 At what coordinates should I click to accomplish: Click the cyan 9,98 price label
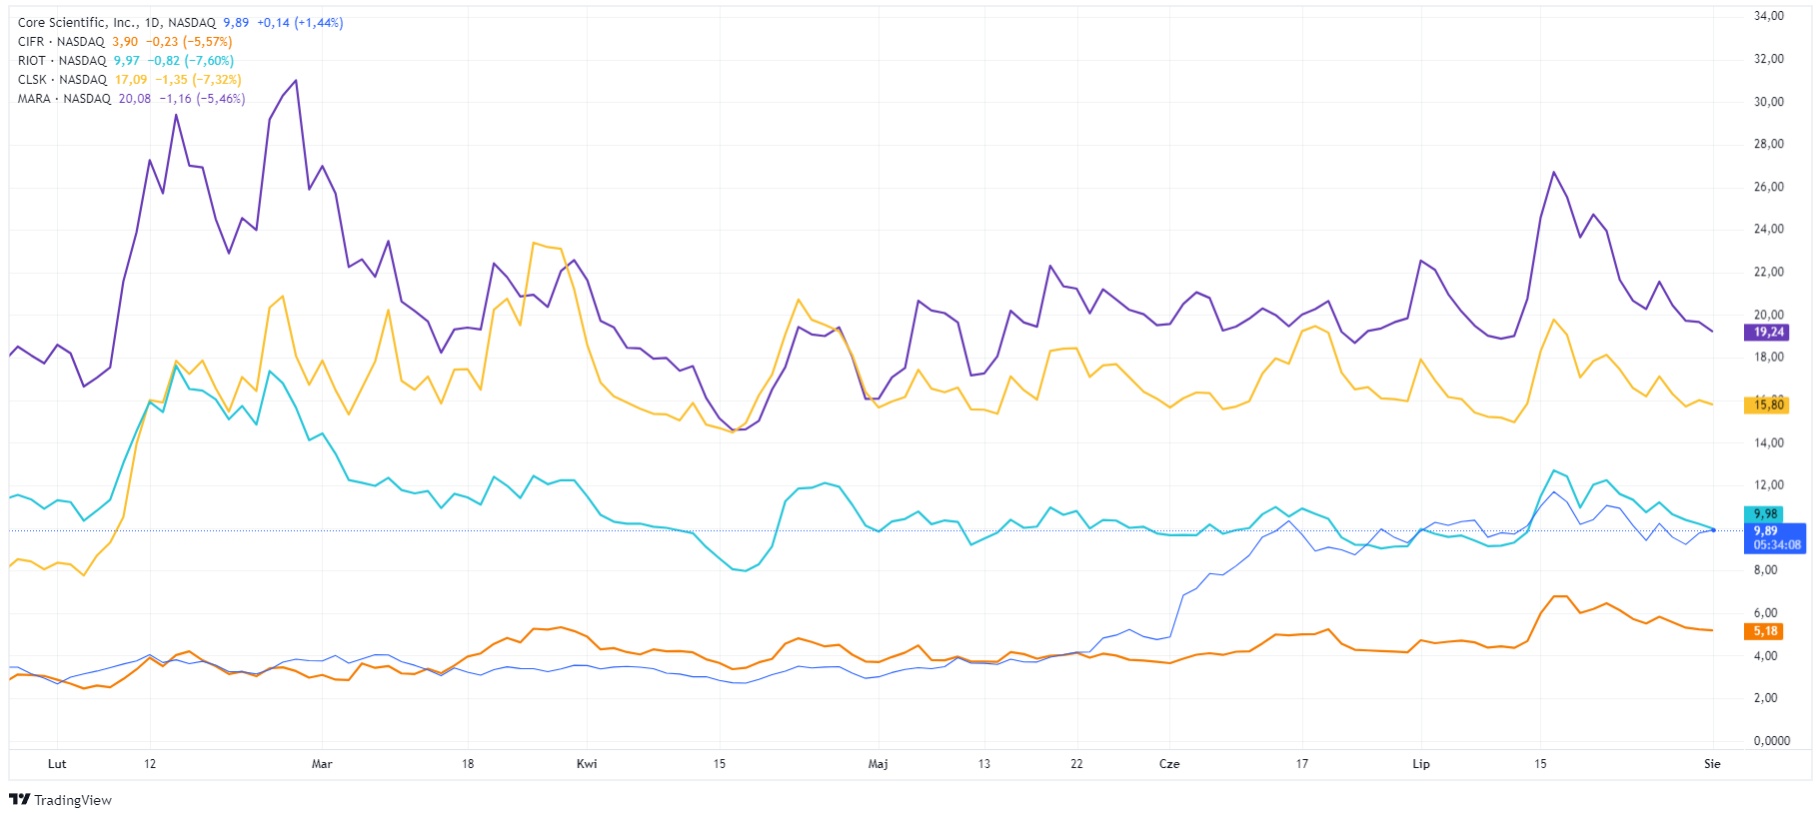point(1765,514)
